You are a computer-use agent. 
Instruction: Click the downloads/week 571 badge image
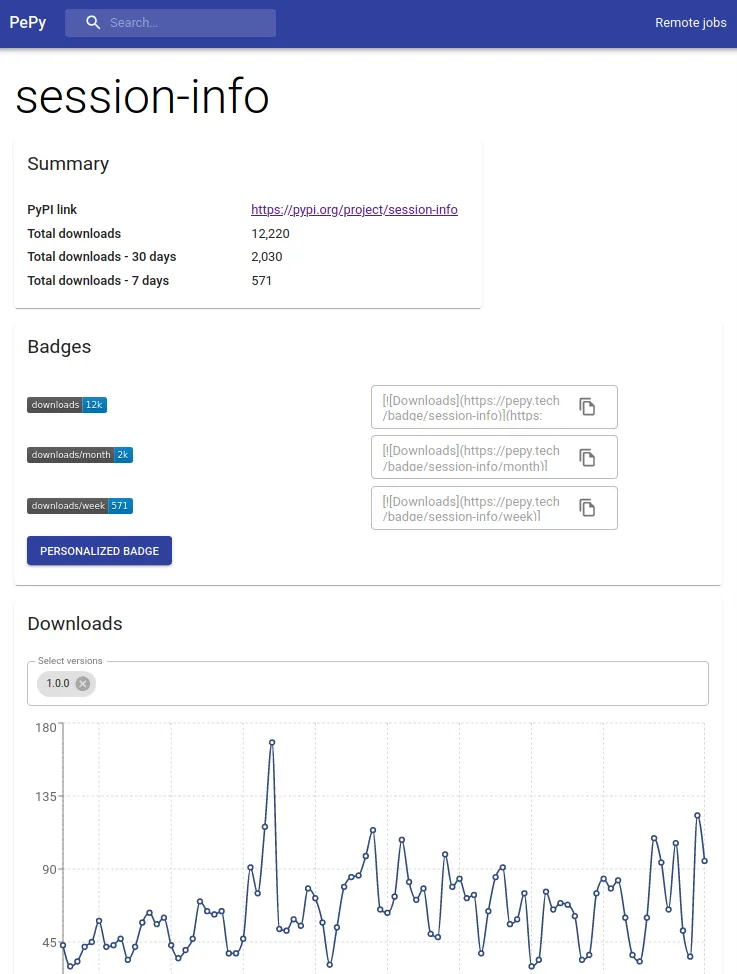[x=79, y=506]
